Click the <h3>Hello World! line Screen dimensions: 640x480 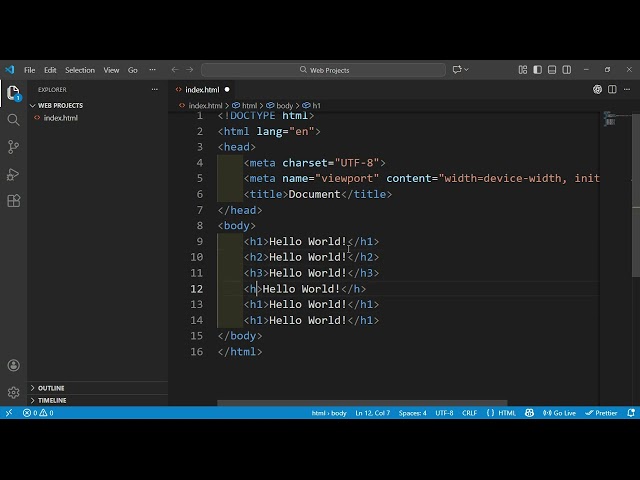pos(311,273)
